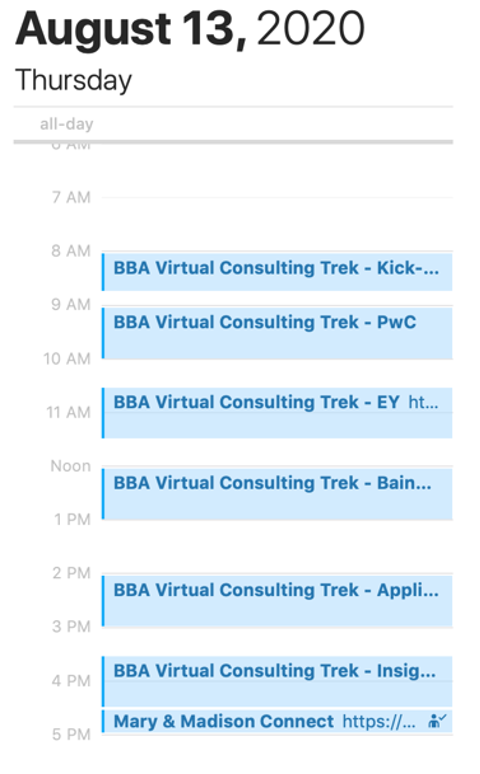The width and height of the screenshot is (480, 774).
Task: Click the empty 7 AM time slot
Action: [x=277, y=224]
